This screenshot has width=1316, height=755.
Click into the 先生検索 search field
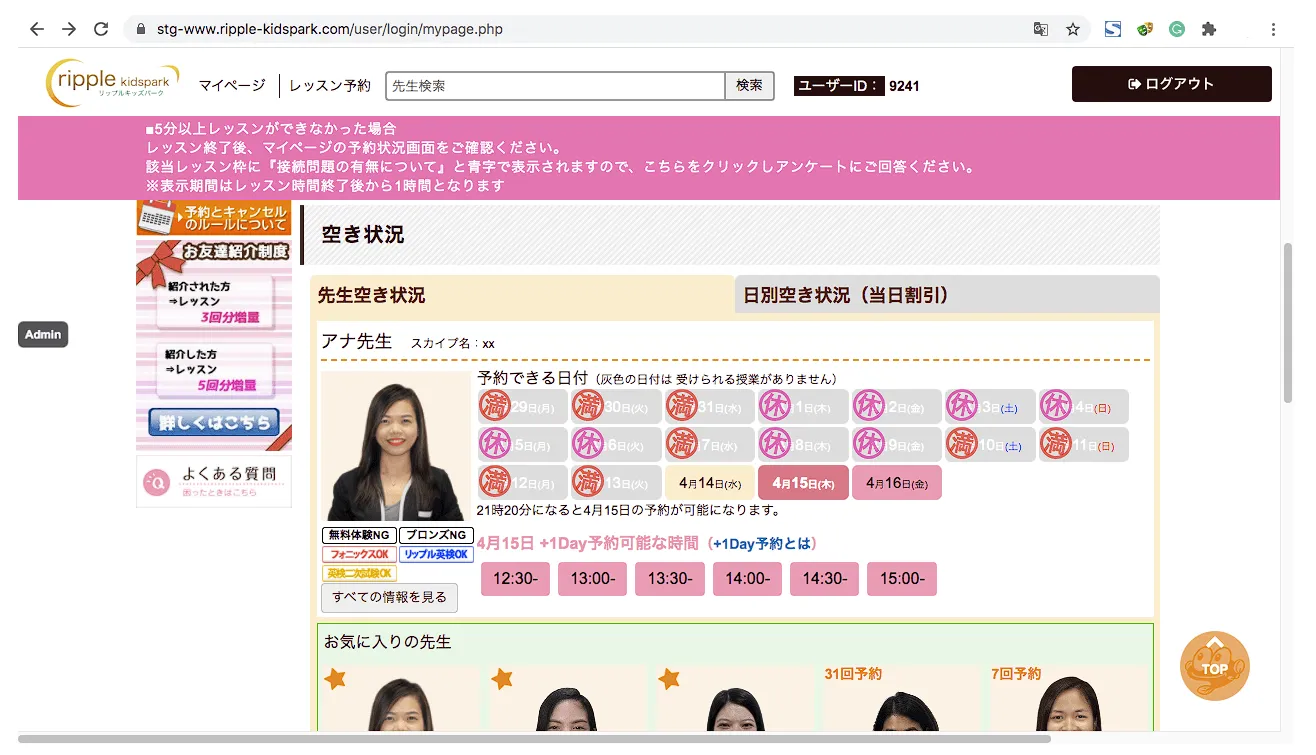[555, 86]
